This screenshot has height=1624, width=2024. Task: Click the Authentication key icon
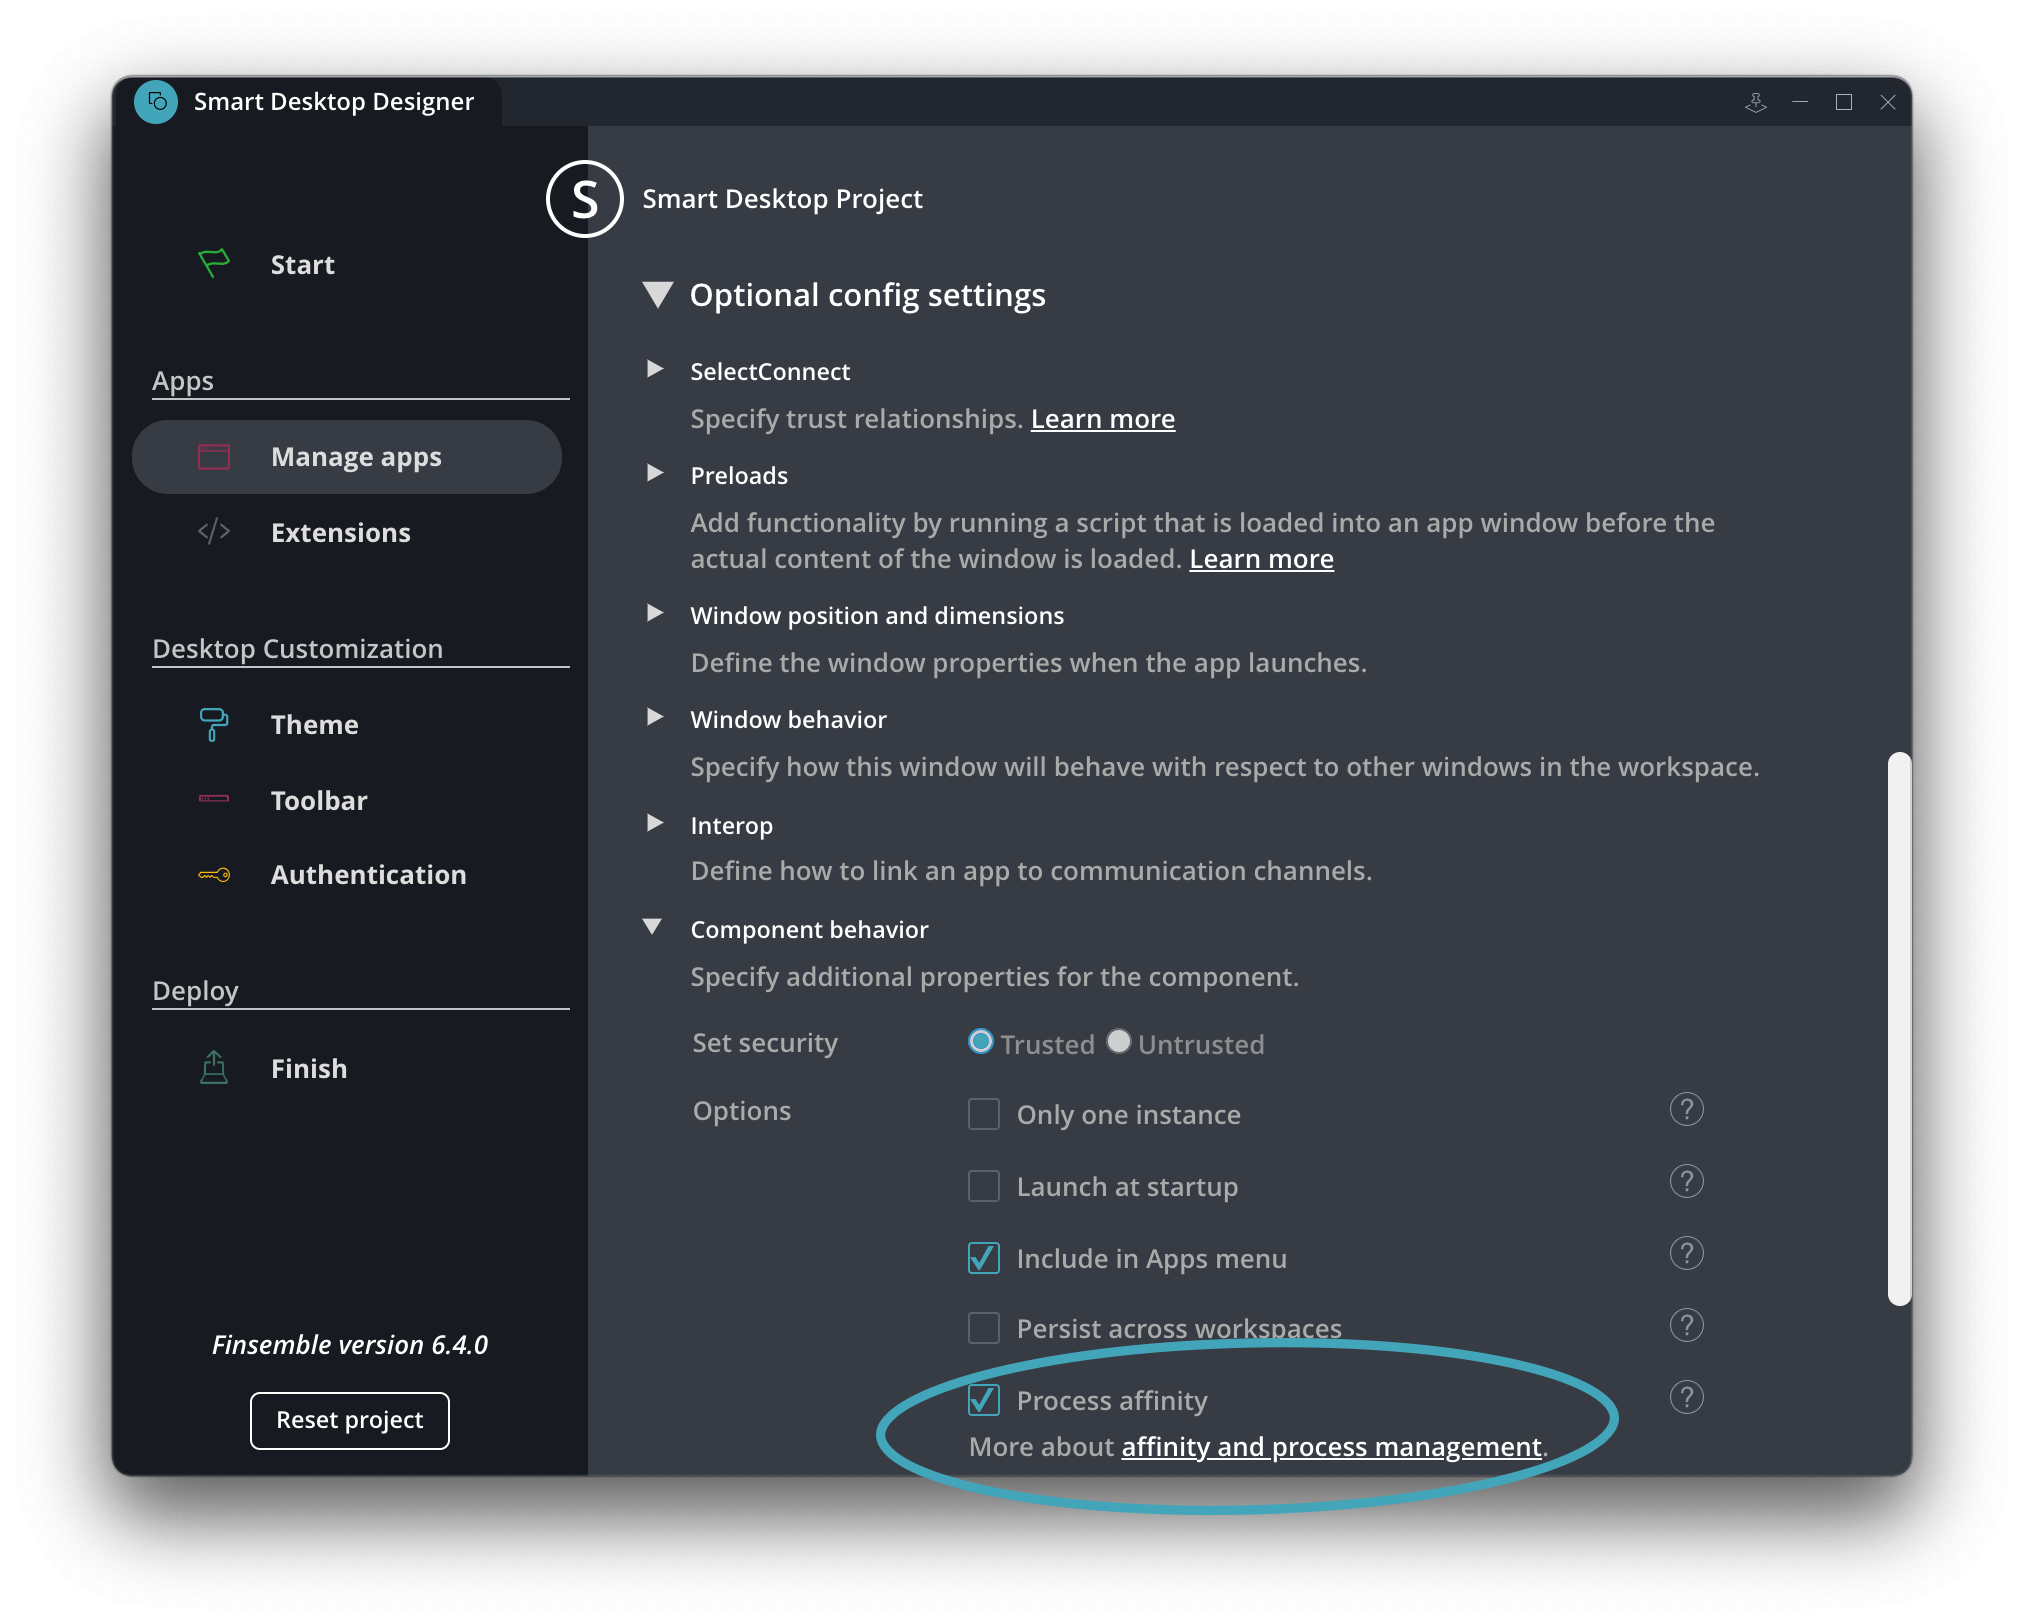click(x=214, y=875)
